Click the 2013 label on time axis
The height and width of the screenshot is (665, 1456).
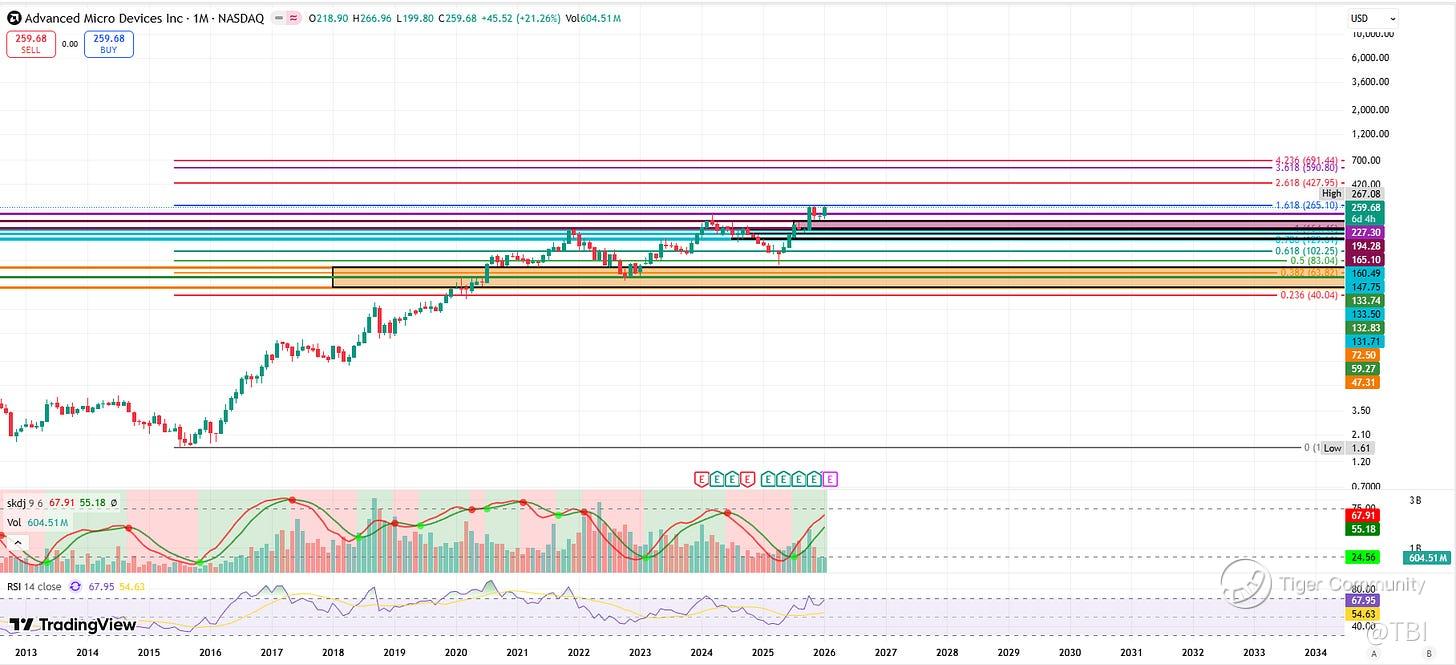point(25,653)
